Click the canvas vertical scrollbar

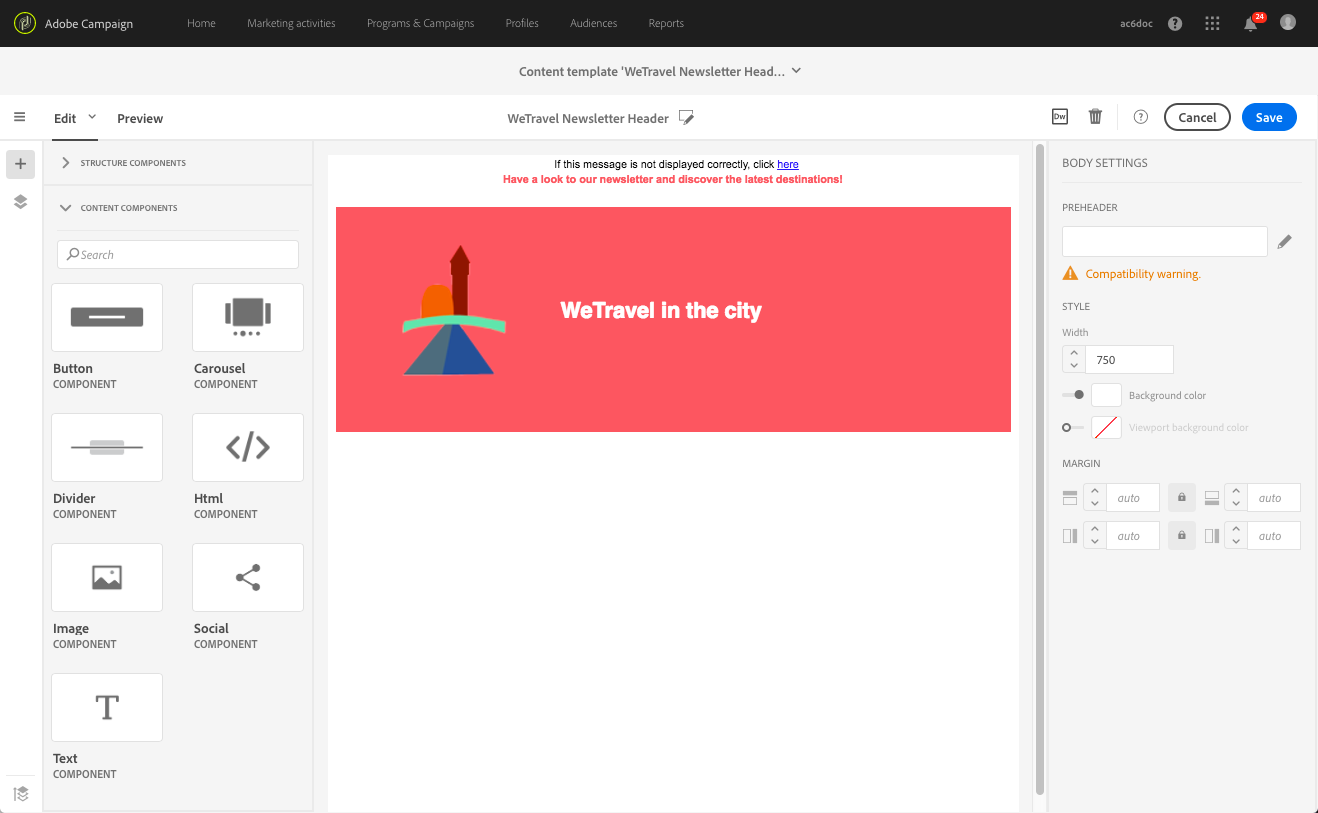(x=1040, y=470)
